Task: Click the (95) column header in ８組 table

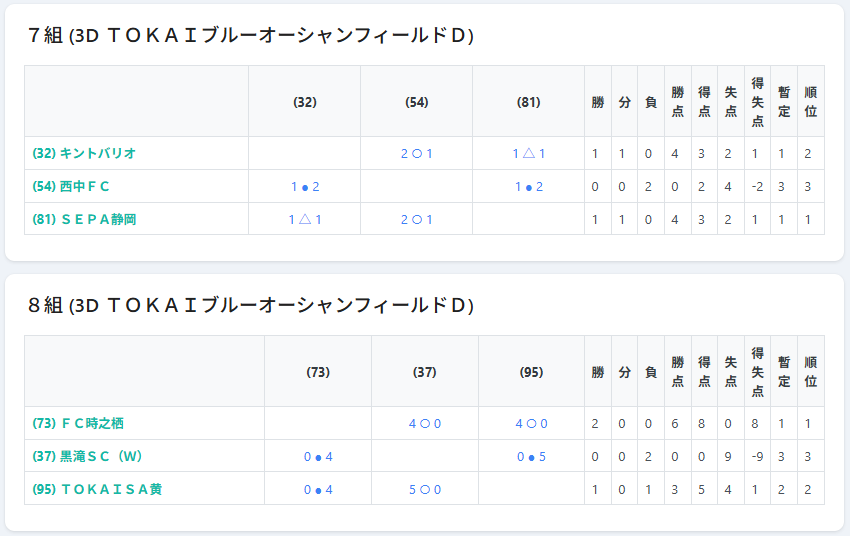Action: [531, 372]
